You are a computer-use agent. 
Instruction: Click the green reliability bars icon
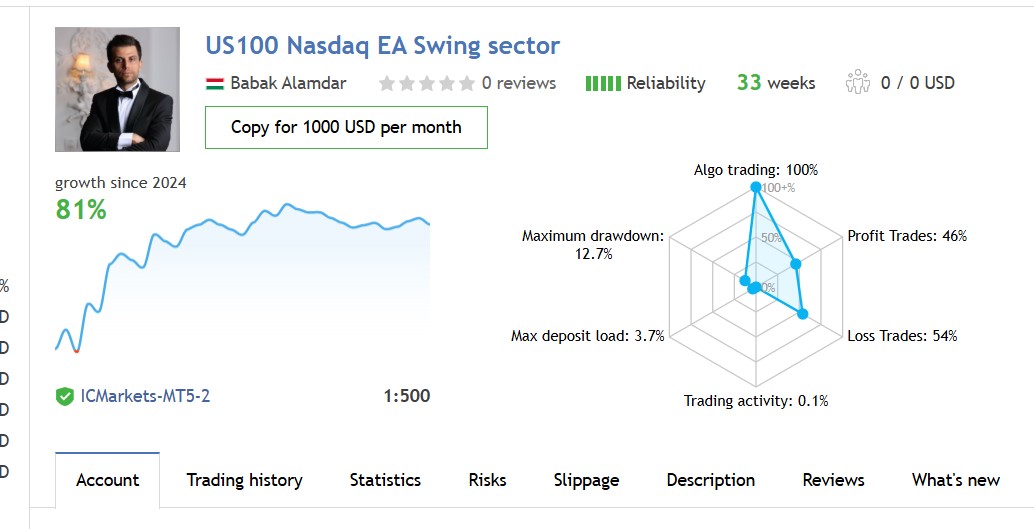coord(603,83)
